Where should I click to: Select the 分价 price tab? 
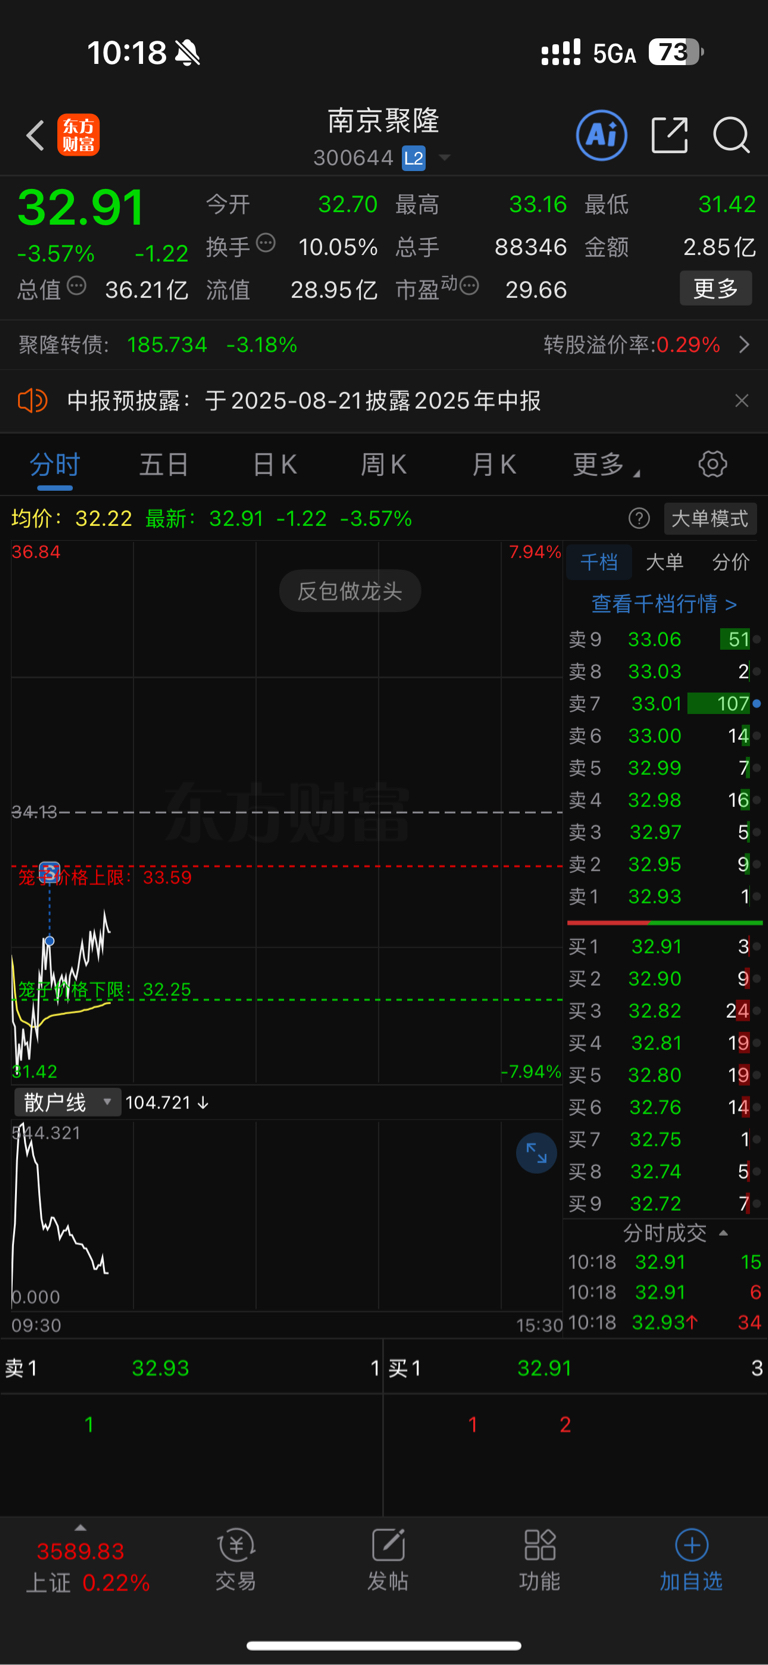click(730, 562)
